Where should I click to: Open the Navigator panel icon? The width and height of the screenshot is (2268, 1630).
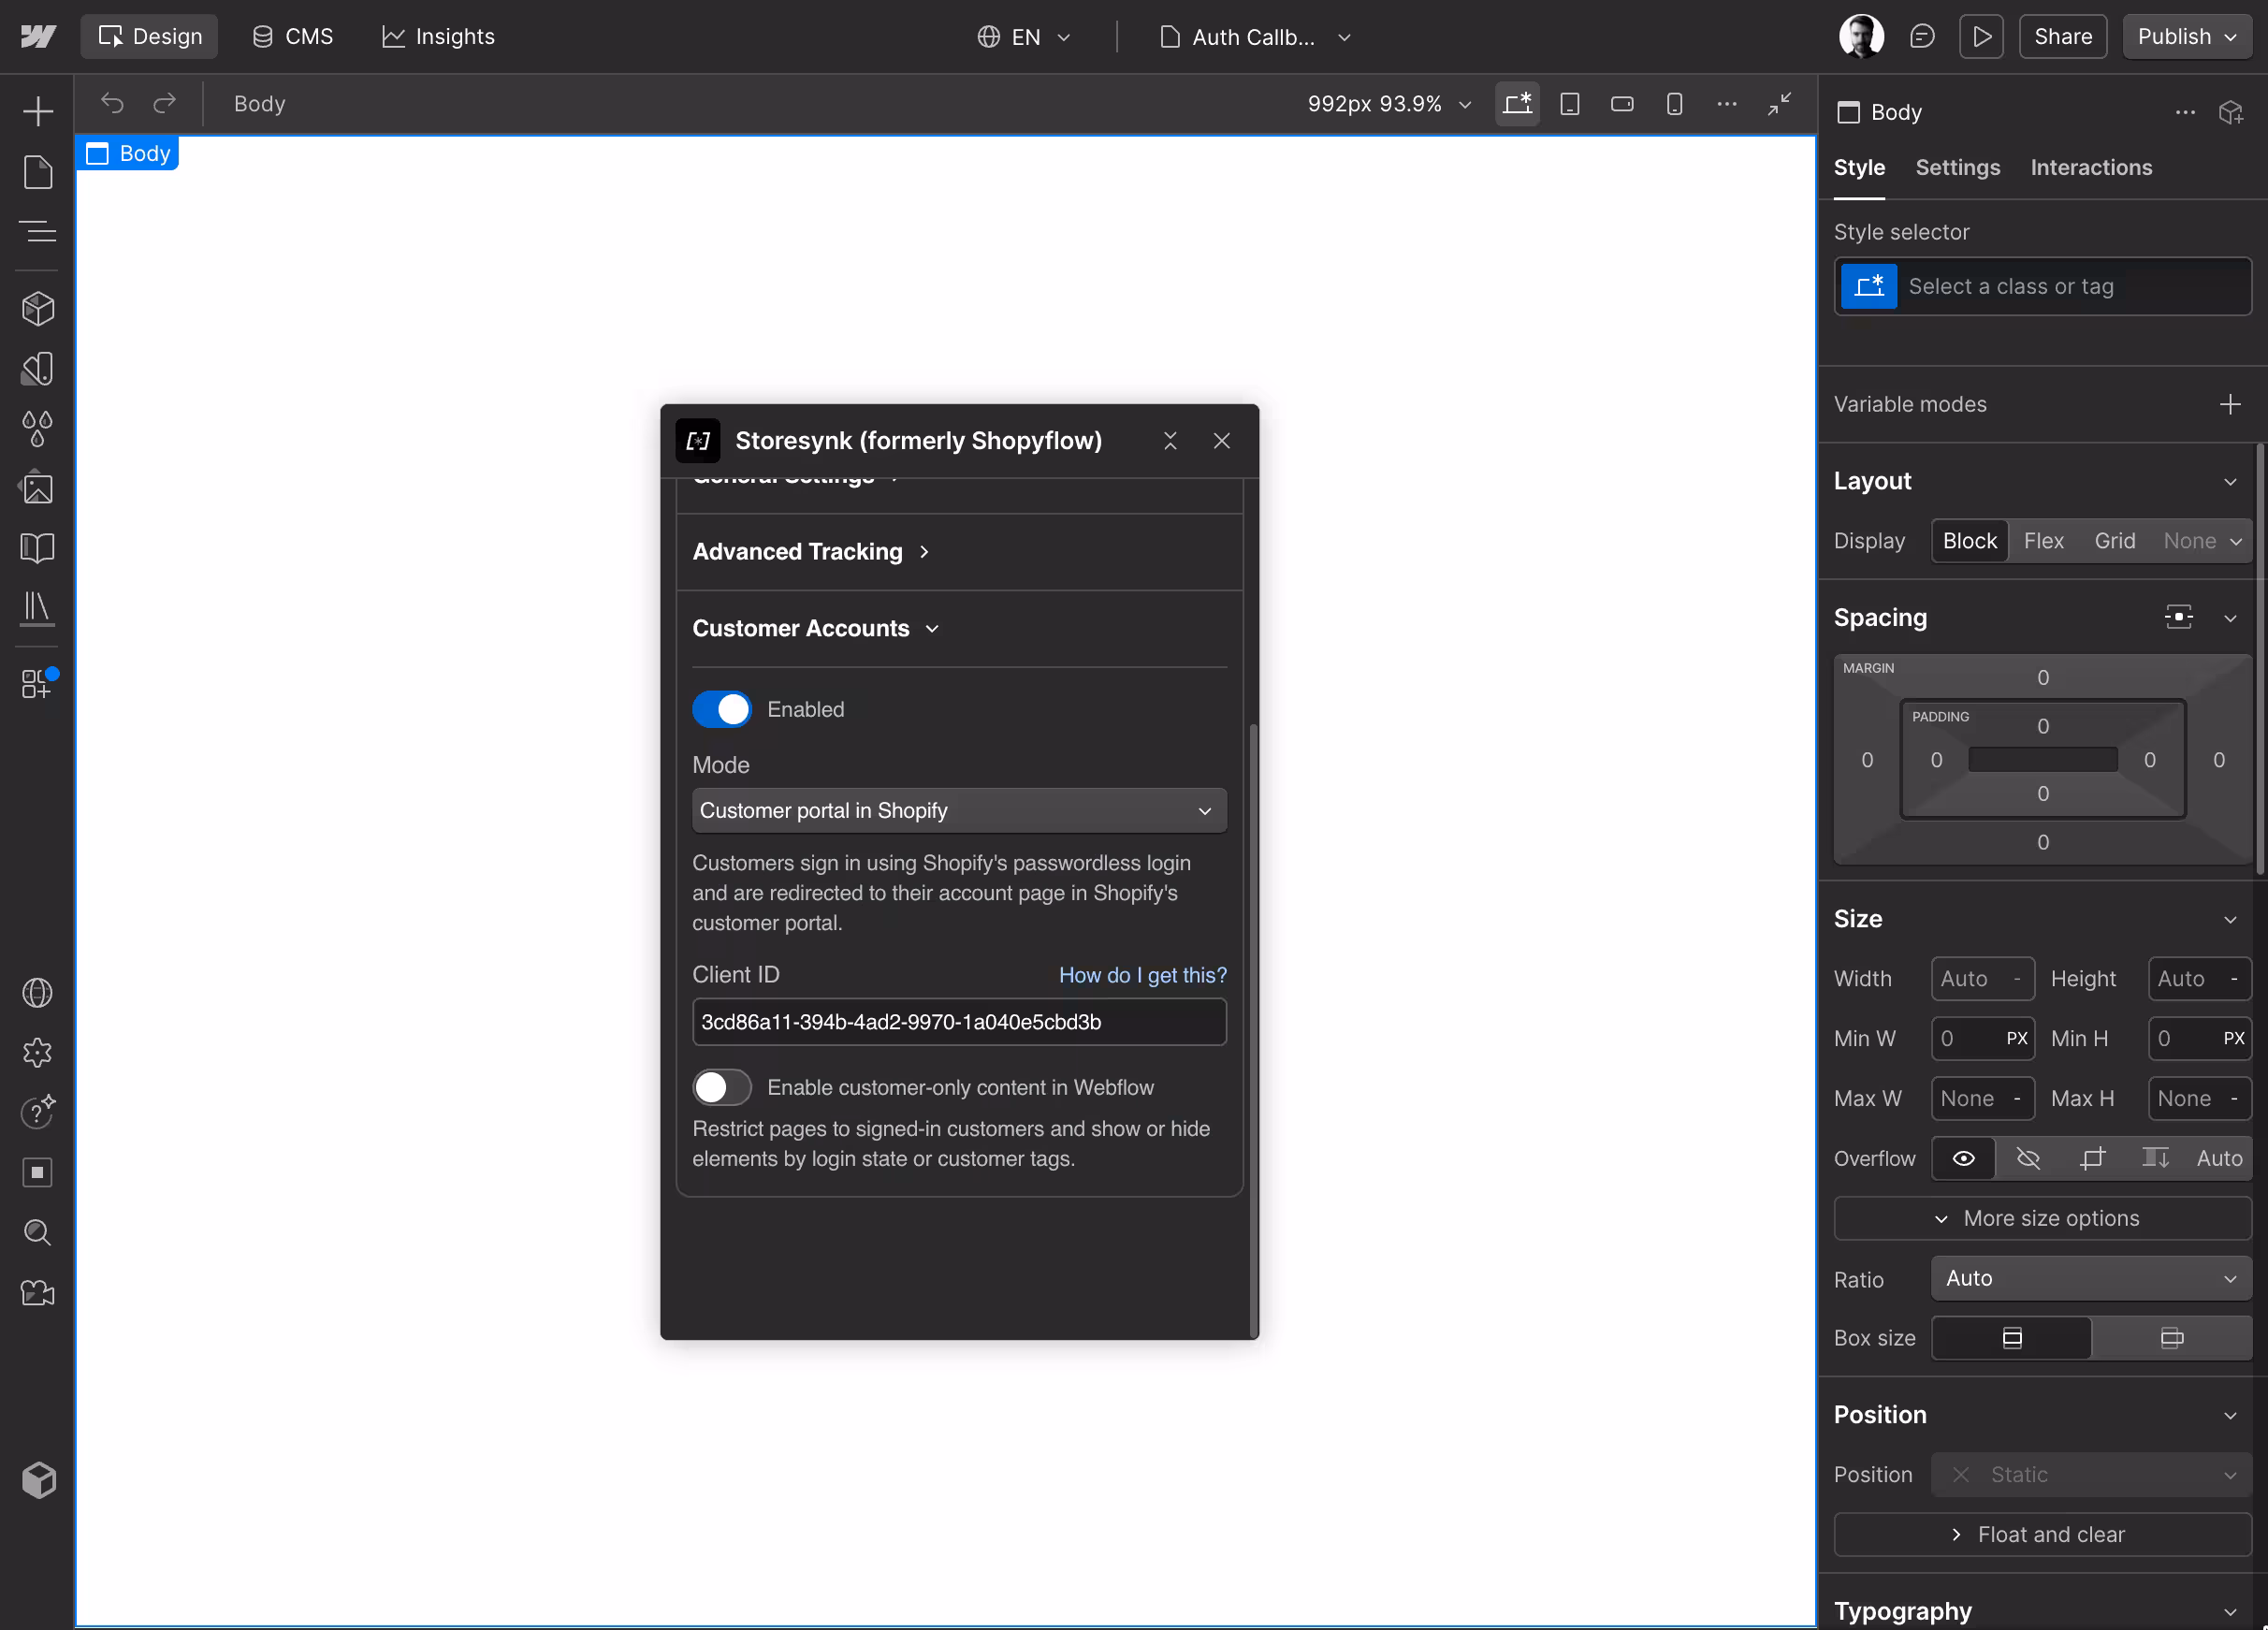coord(37,232)
